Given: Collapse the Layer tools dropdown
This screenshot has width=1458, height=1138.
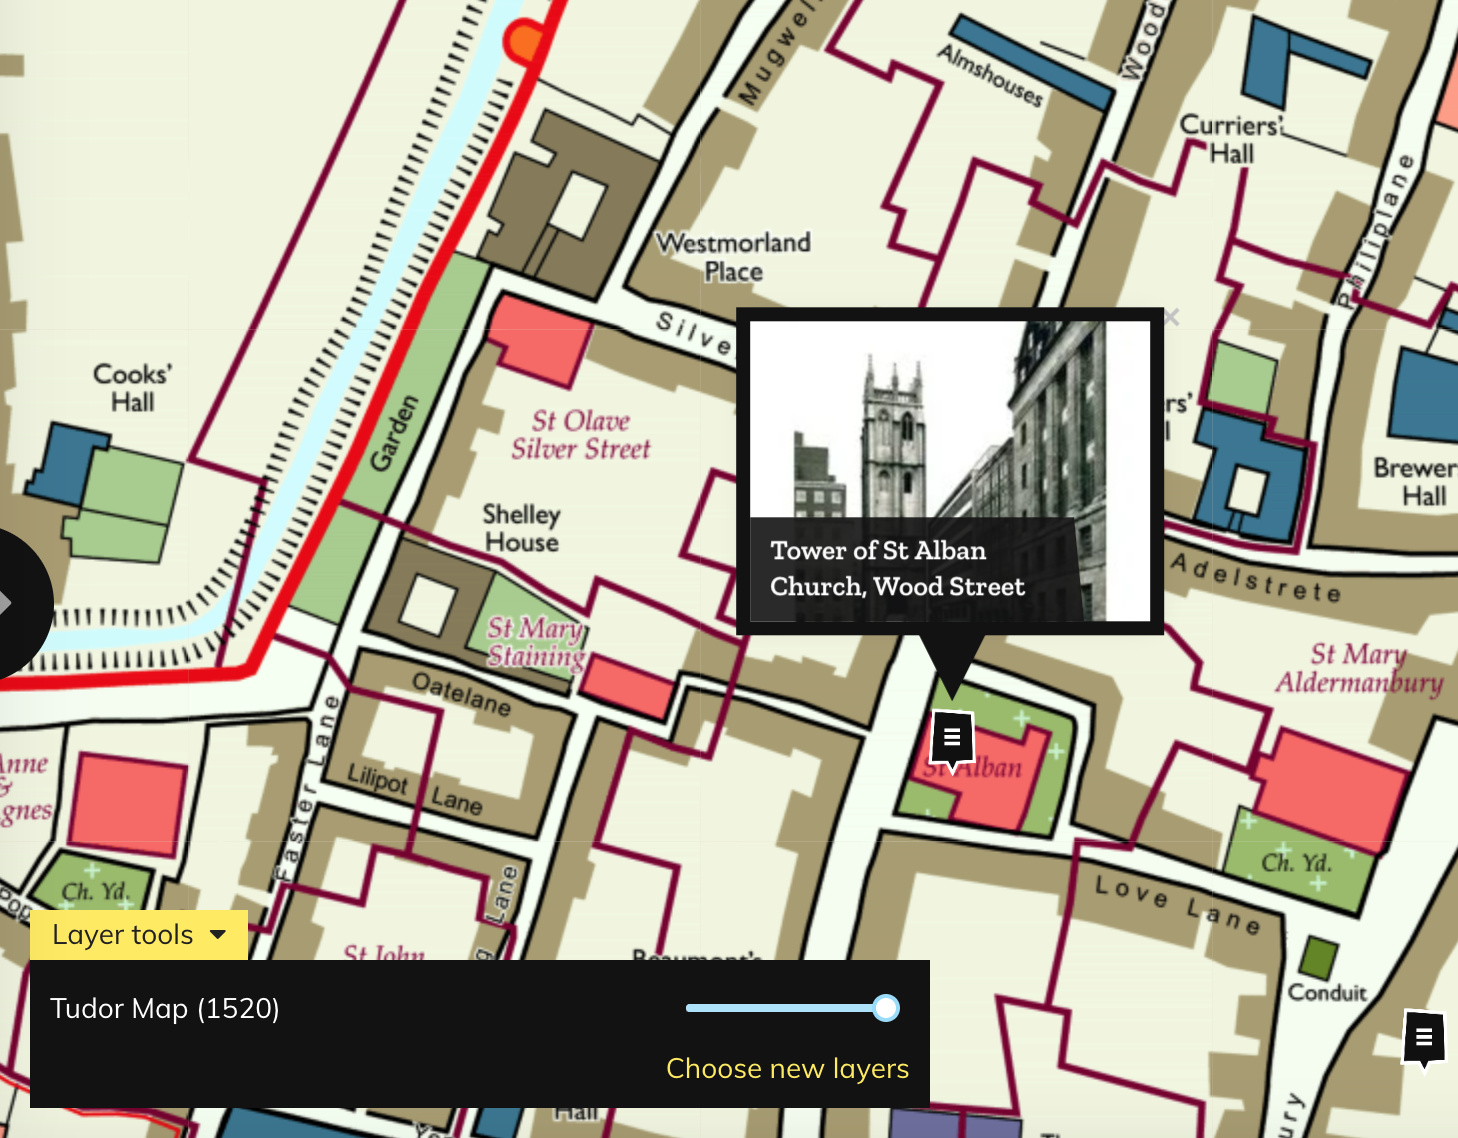Looking at the screenshot, I should click(x=138, y=935).
